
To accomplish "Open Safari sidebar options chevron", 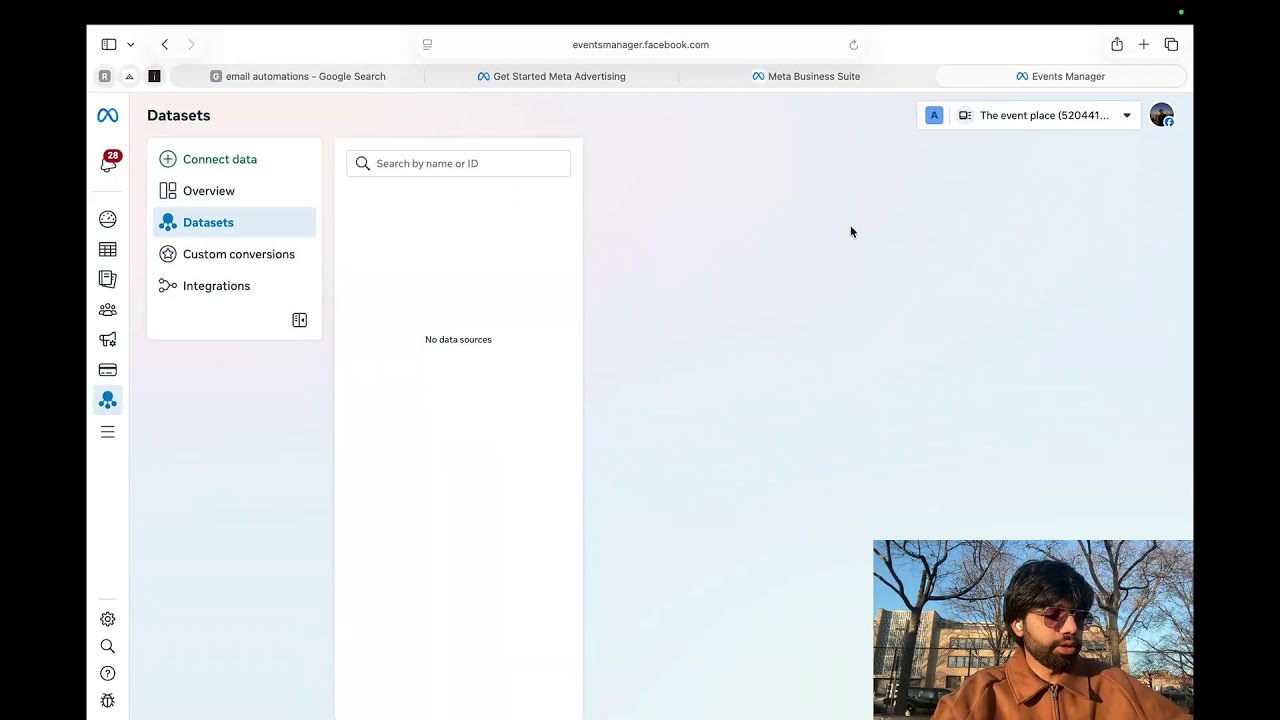I will 130,45.
